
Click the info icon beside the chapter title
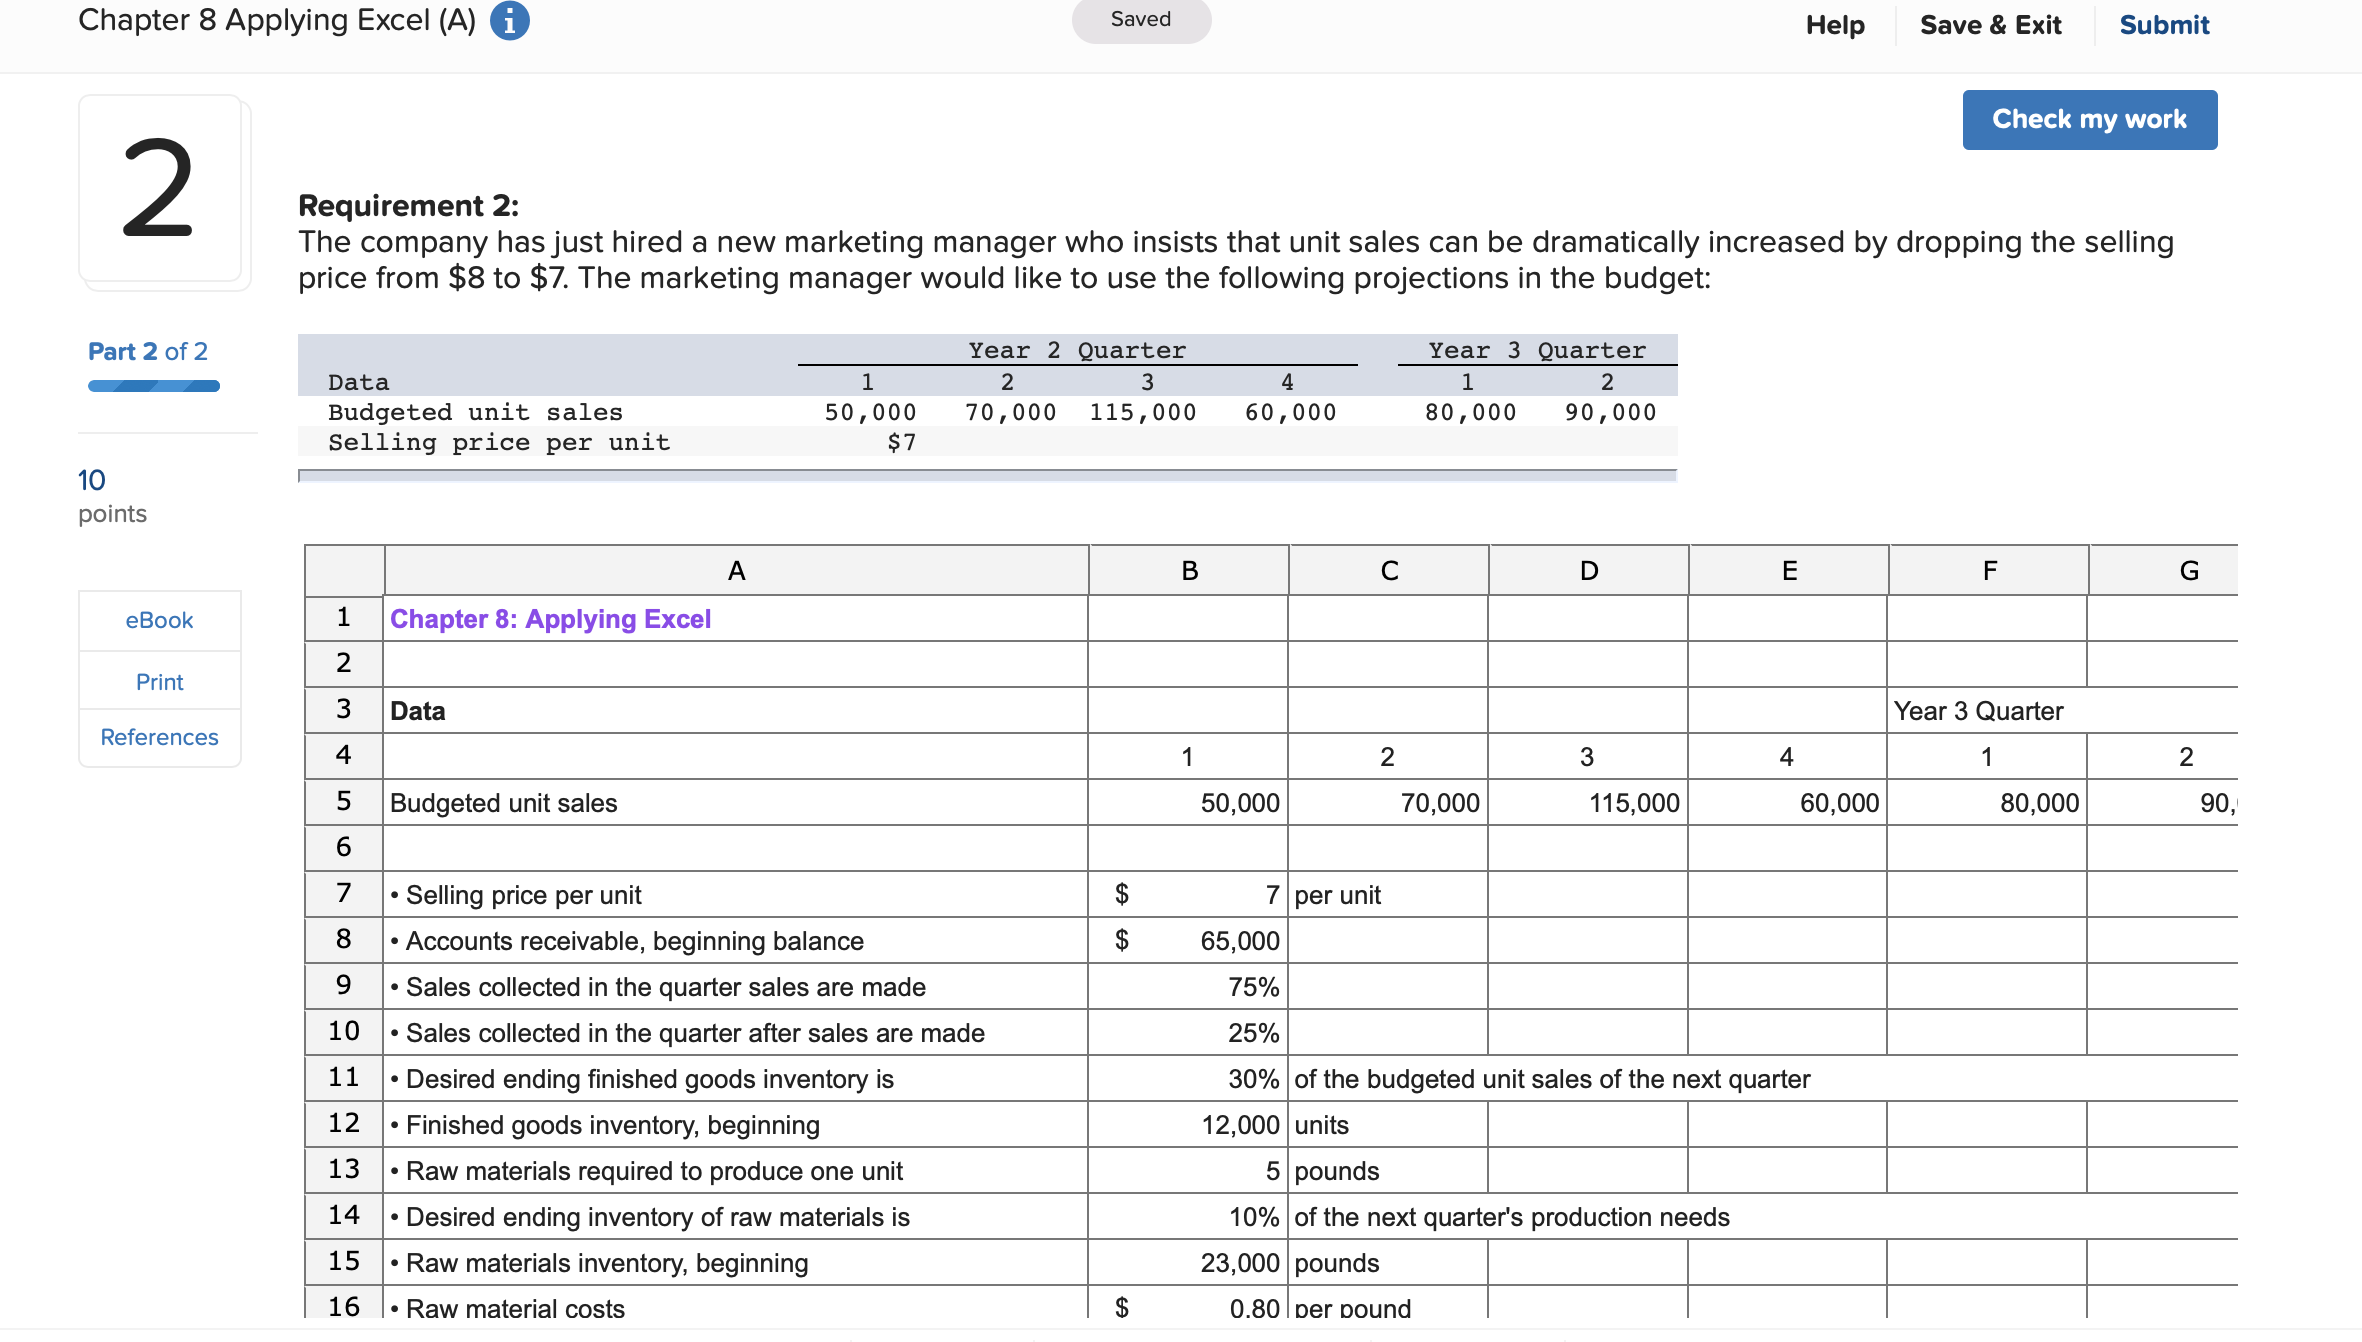510,20
